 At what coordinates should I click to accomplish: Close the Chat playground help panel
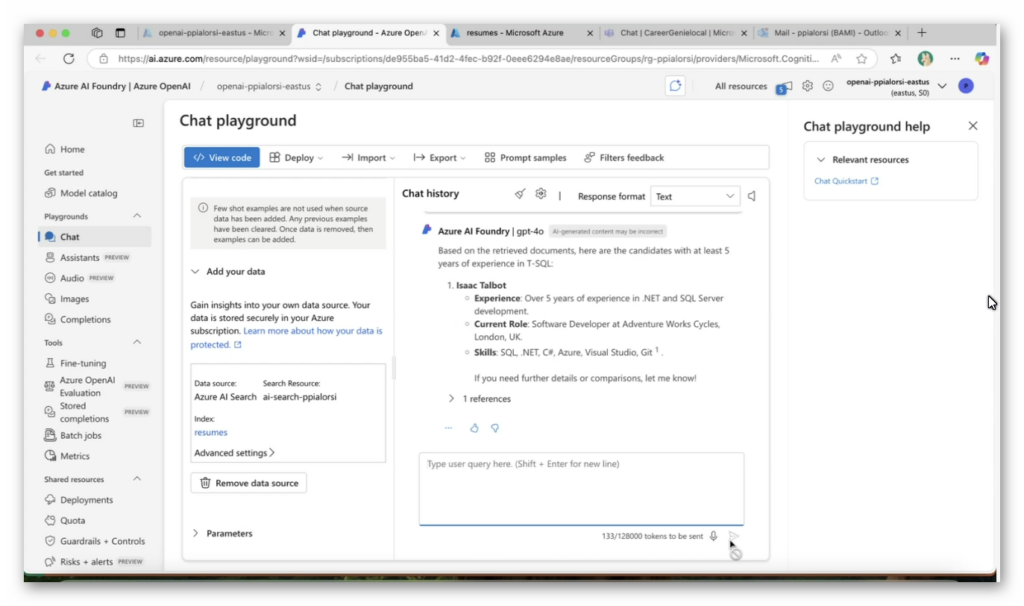(973, 126)
